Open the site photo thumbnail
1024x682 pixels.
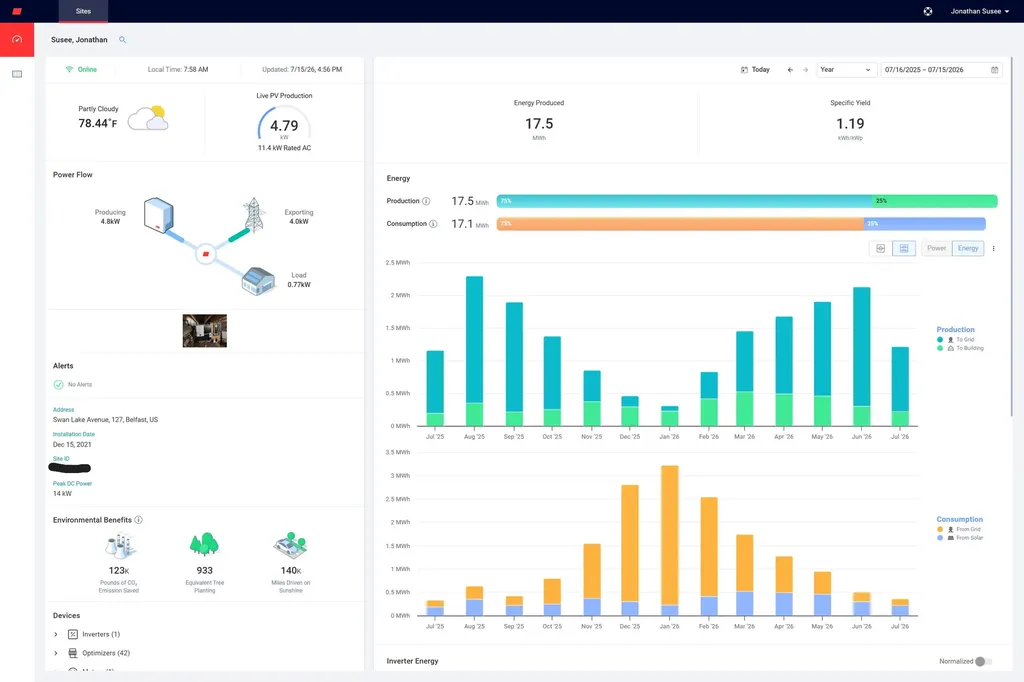[204, 331]
